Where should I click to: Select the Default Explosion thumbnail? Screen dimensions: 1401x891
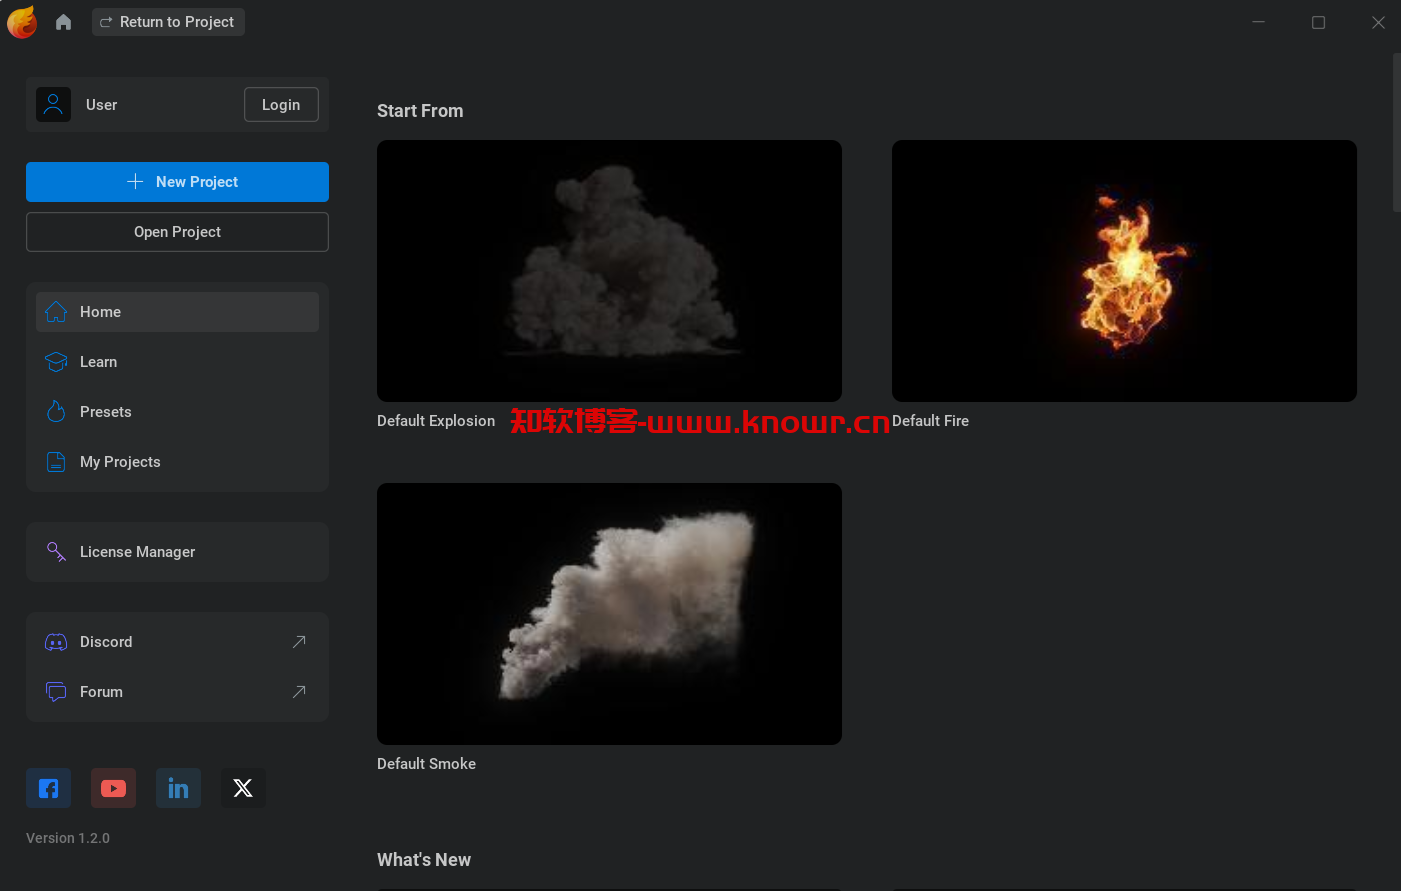pos(609,271)
